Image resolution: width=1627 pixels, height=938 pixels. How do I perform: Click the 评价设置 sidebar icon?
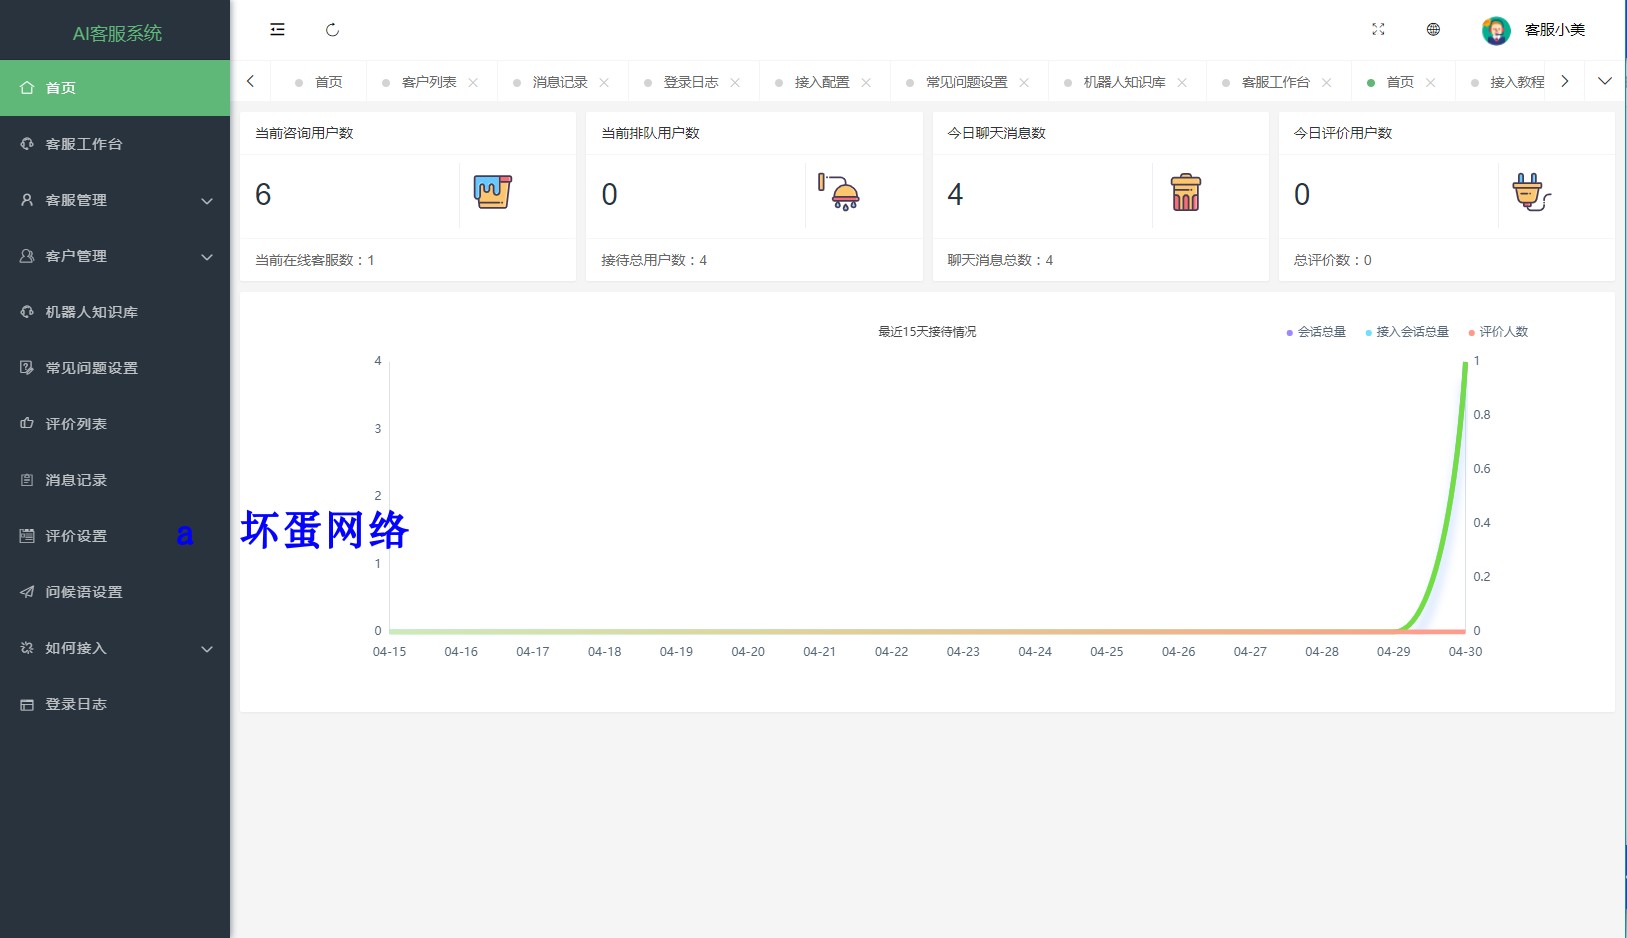[x=27, y=536]
